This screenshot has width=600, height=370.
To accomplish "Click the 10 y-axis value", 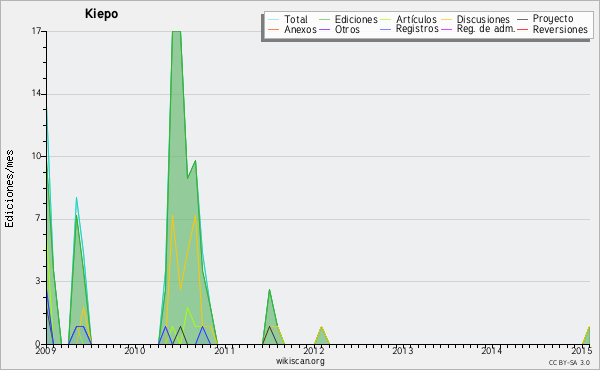I will pyautogui.click(x=36, y=156).
